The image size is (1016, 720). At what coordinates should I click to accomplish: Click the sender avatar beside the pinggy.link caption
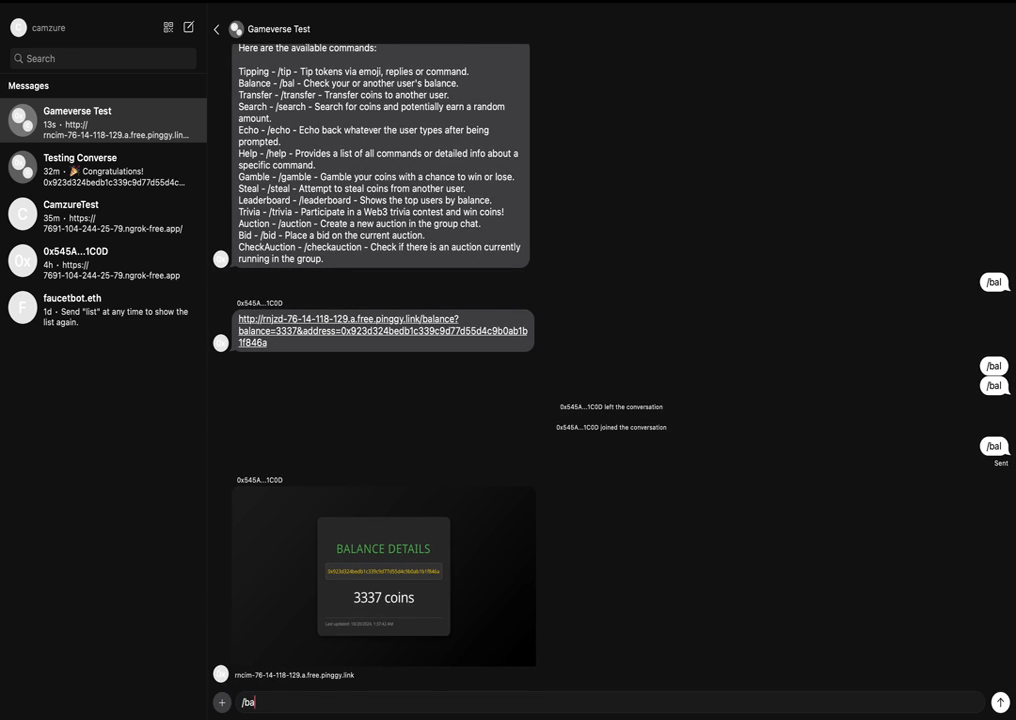[x=221, y=674]
